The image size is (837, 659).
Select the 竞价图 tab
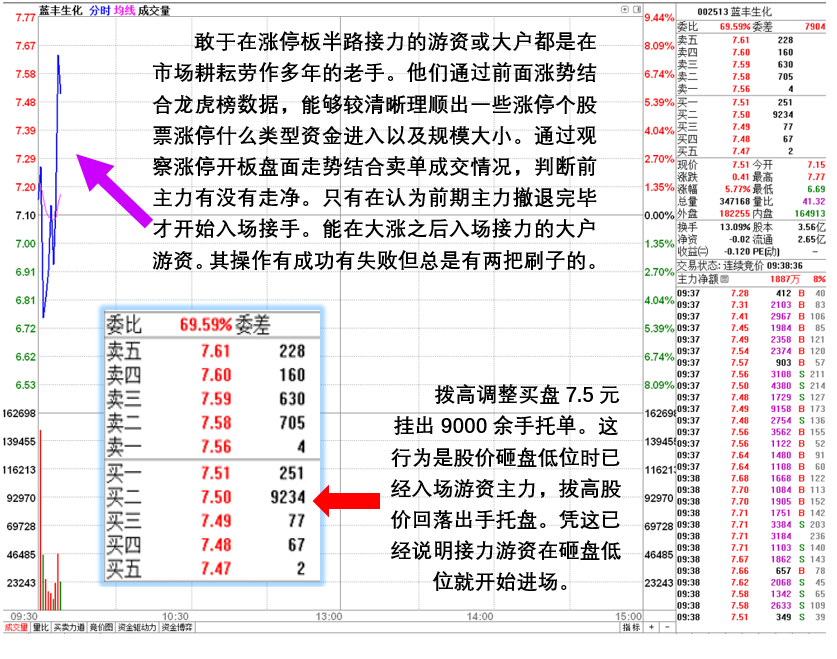[102, 628]
